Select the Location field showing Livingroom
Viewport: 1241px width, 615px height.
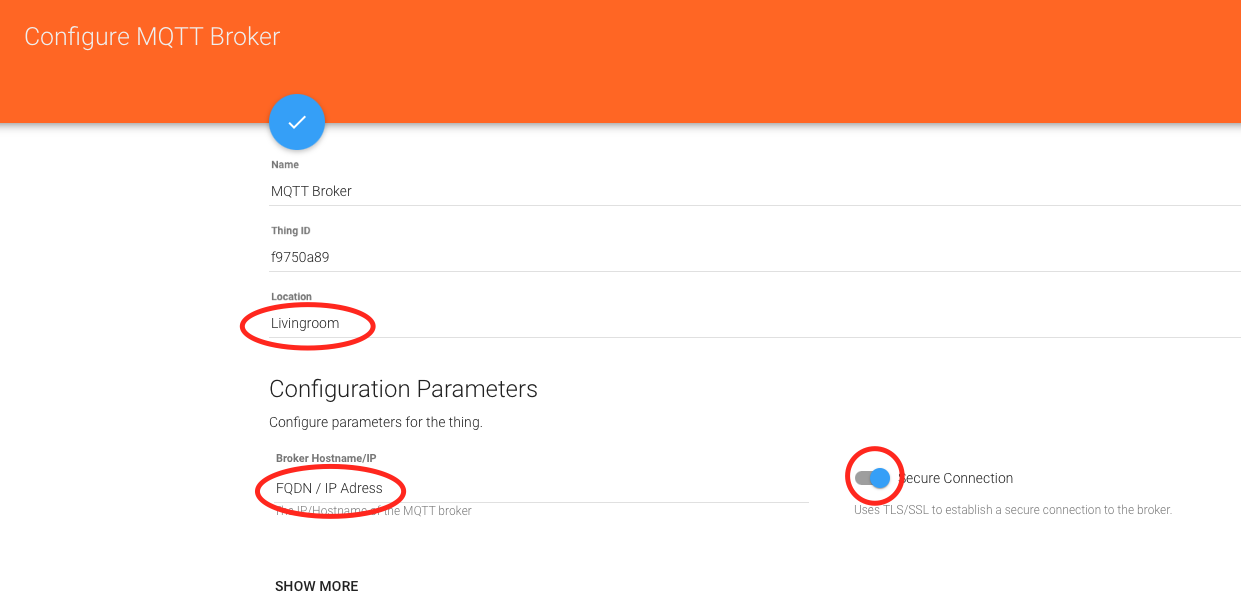(x=756, y=323)
